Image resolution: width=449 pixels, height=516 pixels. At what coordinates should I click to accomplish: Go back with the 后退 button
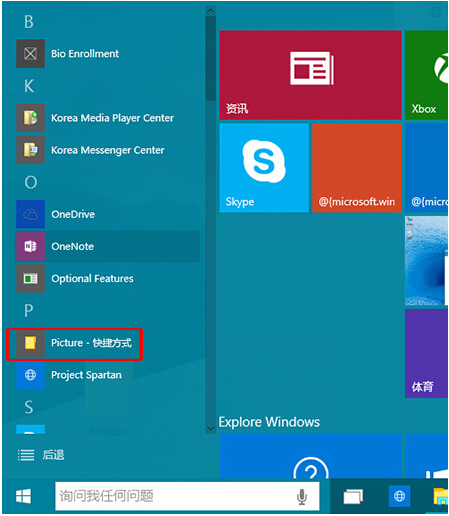pos(41,455)
